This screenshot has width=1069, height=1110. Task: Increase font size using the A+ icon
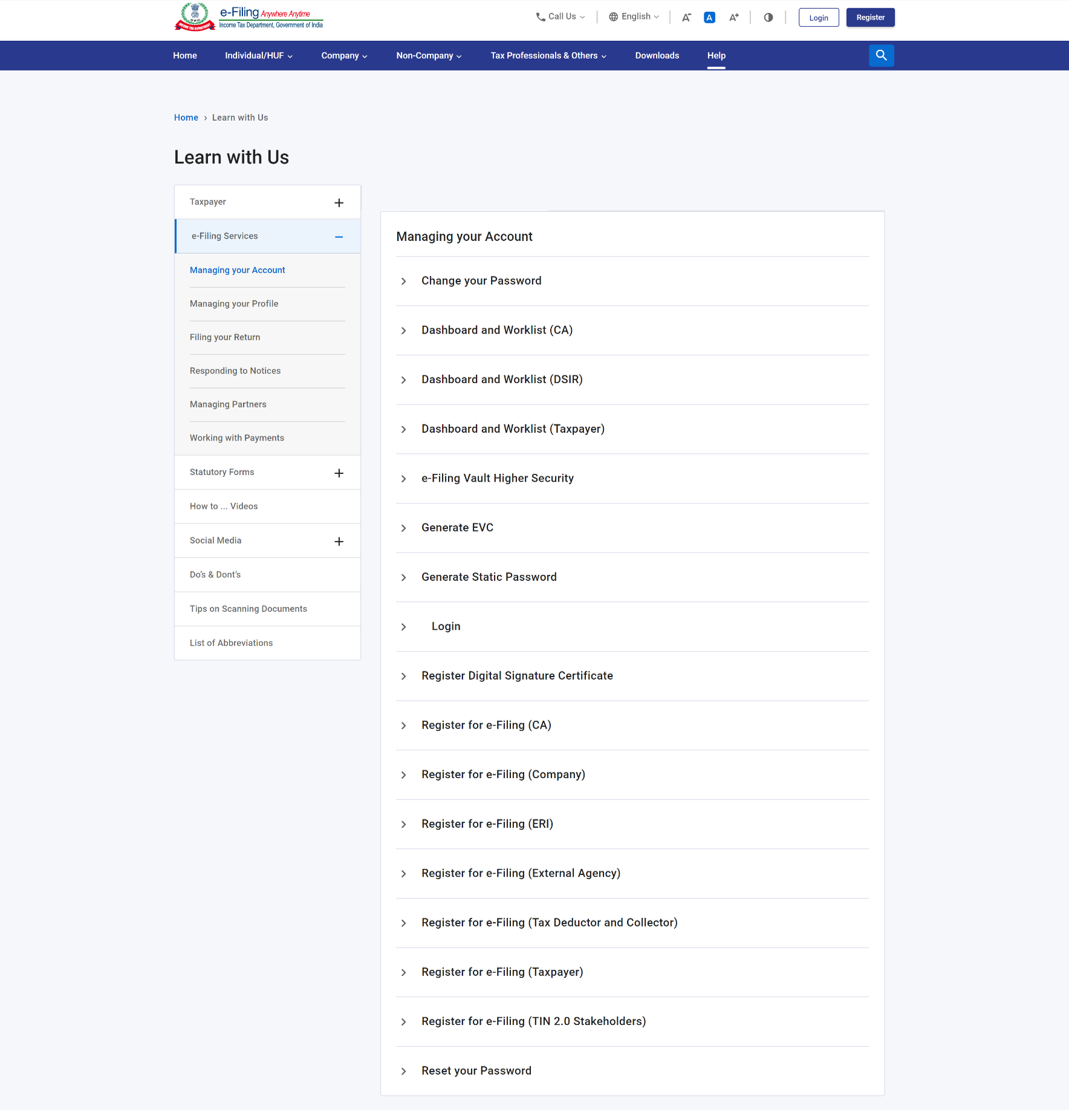[733, 17]
